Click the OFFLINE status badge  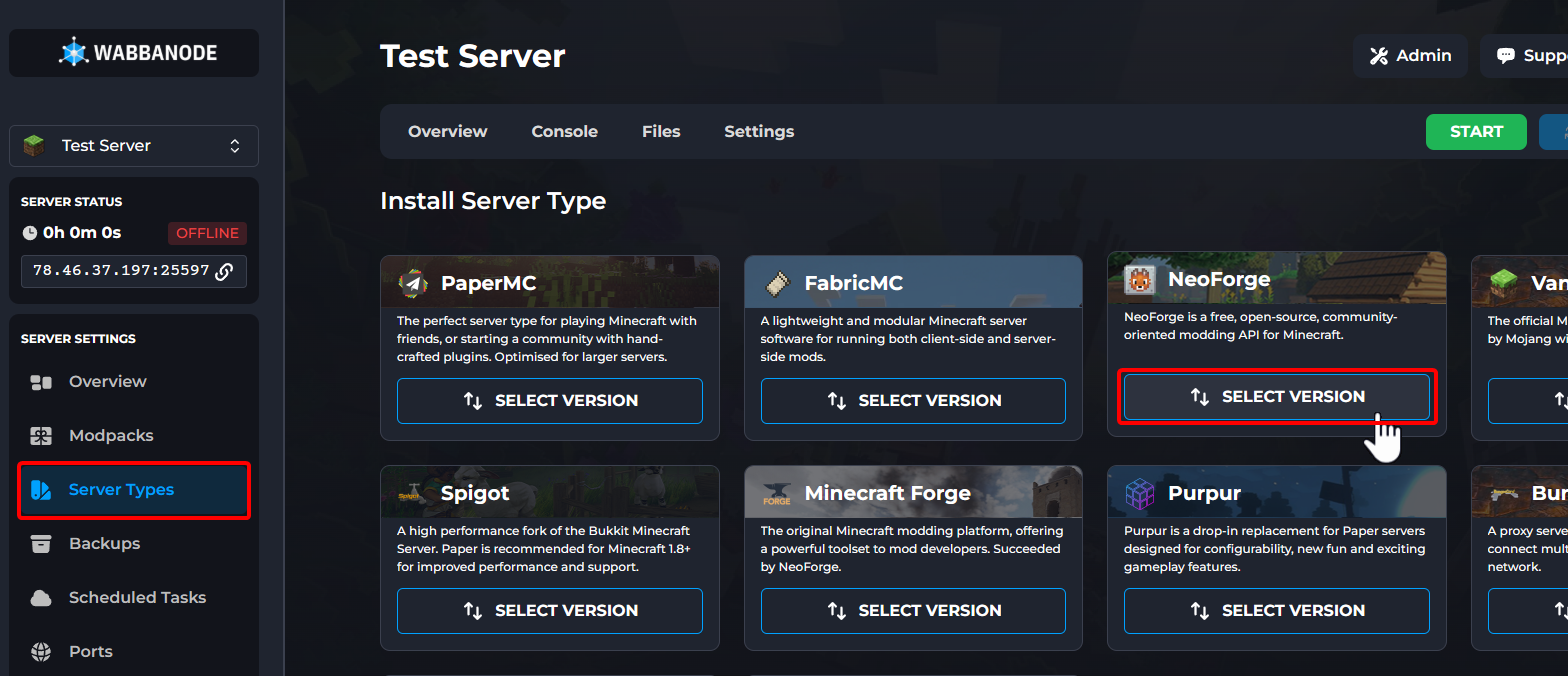point(207,233)
